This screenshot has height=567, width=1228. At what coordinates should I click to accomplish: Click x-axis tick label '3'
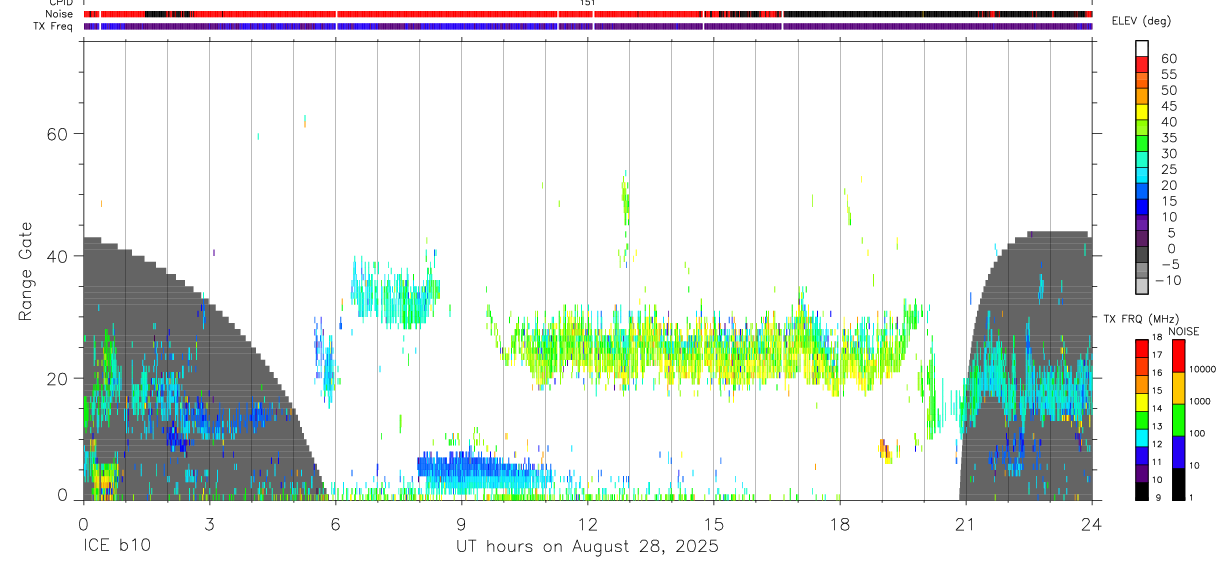pos(209,523)
